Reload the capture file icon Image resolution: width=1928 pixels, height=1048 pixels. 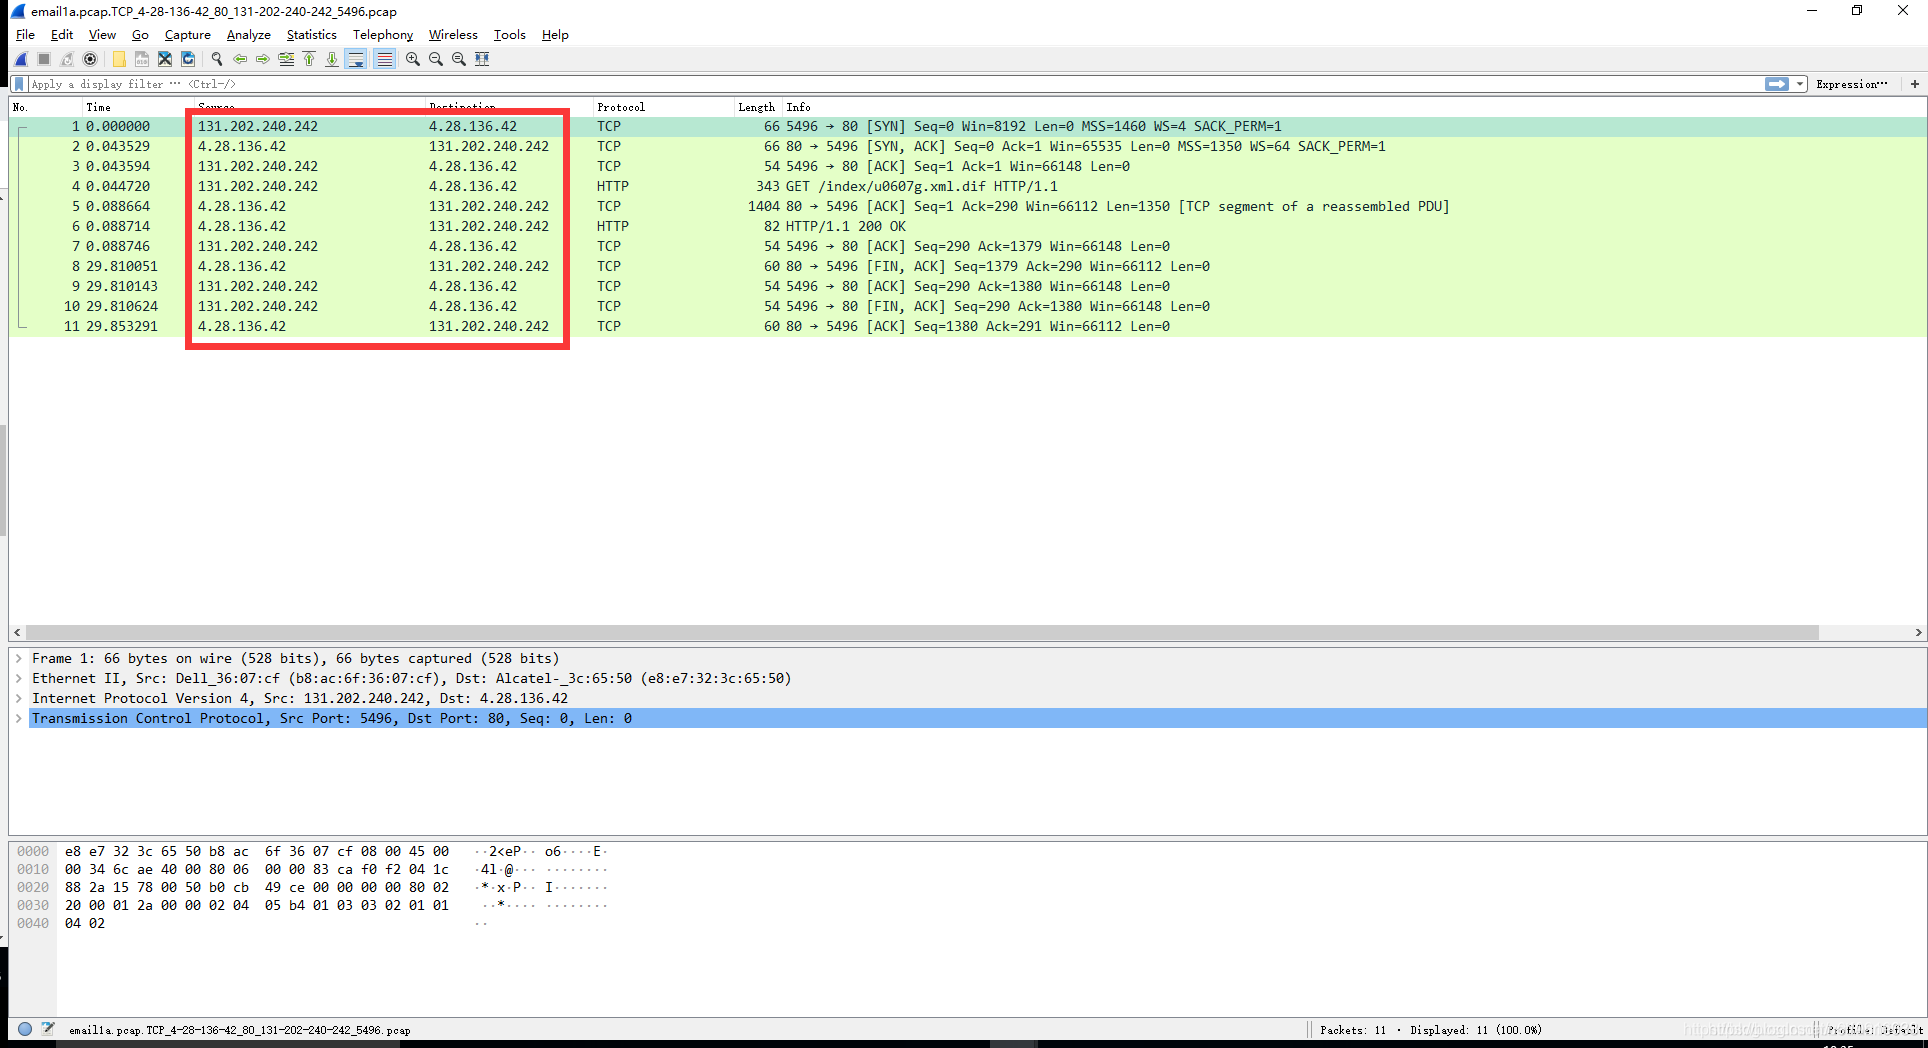click(x=188, y=59)
